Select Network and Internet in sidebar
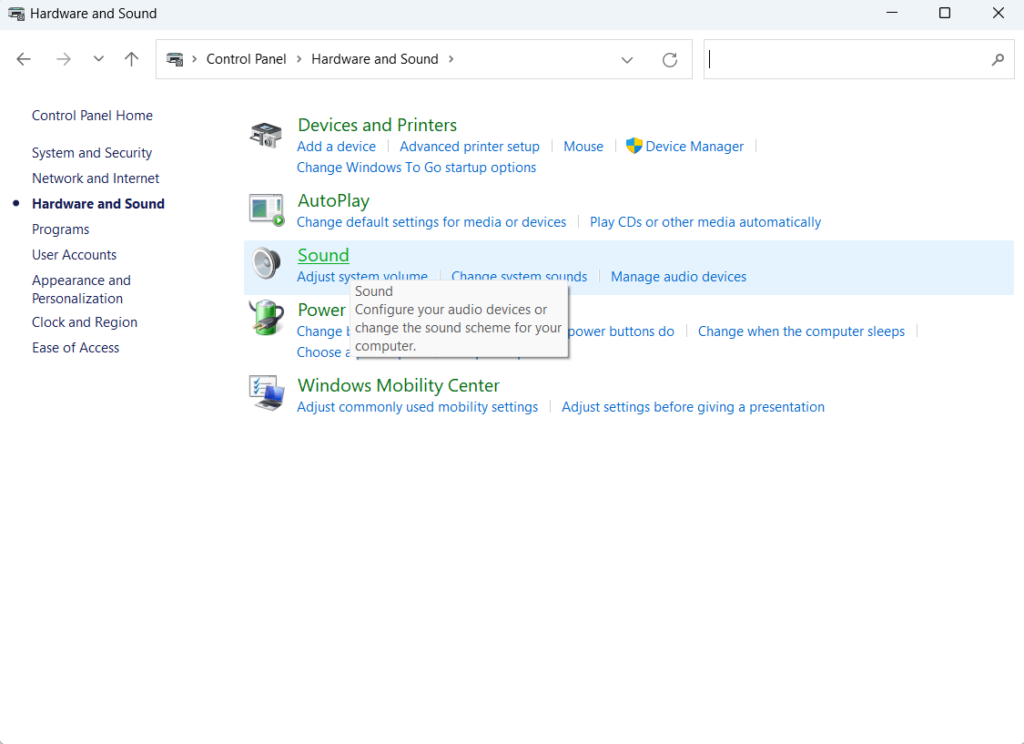Screen dimensions: 1024x744 [96, 178]
